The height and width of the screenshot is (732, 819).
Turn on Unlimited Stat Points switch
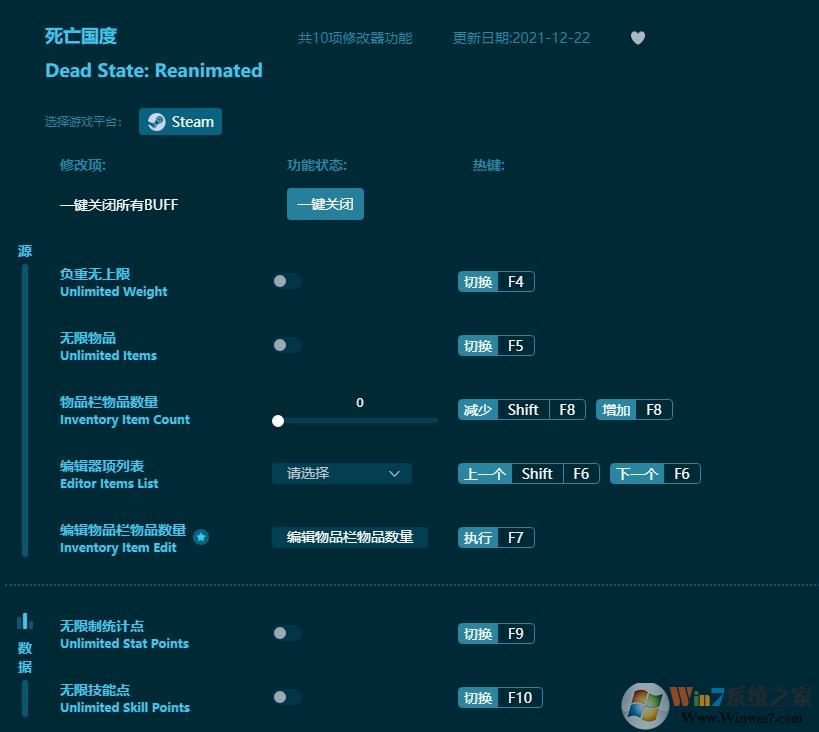[x=287, y=633]
